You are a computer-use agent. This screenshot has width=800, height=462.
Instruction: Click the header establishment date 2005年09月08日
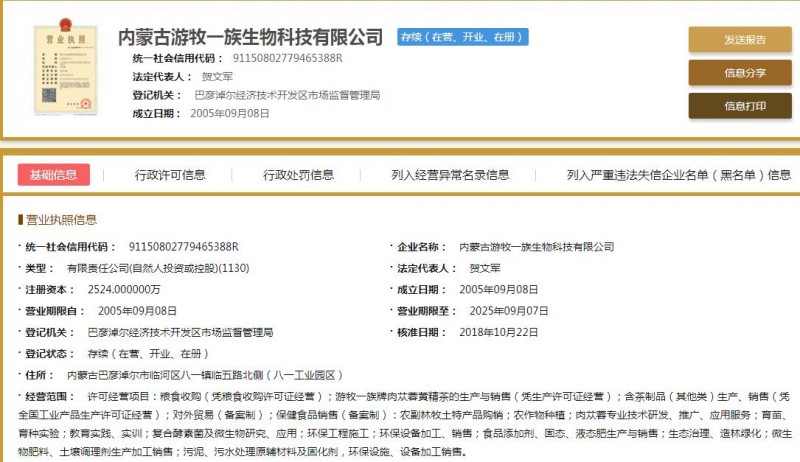pos(230,113)
